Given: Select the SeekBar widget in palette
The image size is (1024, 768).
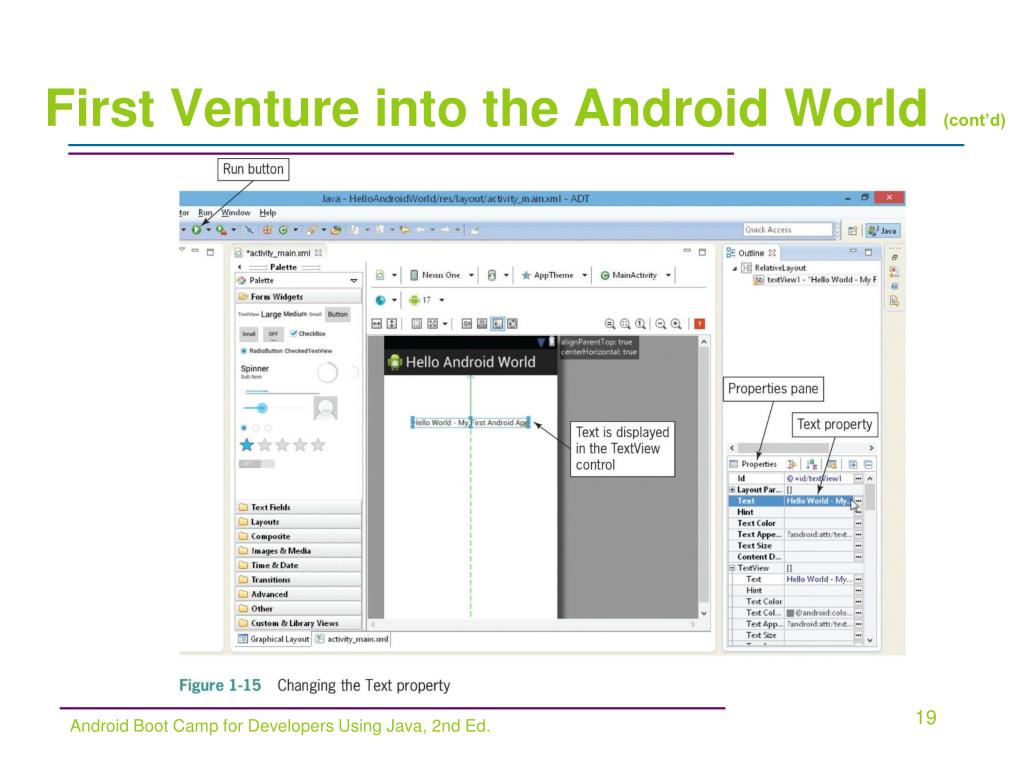Looking at the screenshot, I should point(274,408).
